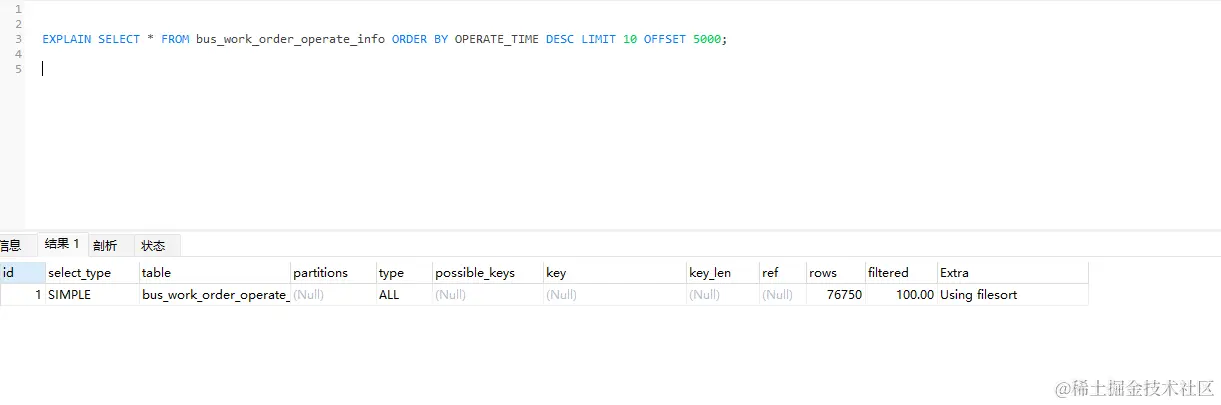Select the key column header
Screen dimensions: 1221x405
(x=615, y=272)
